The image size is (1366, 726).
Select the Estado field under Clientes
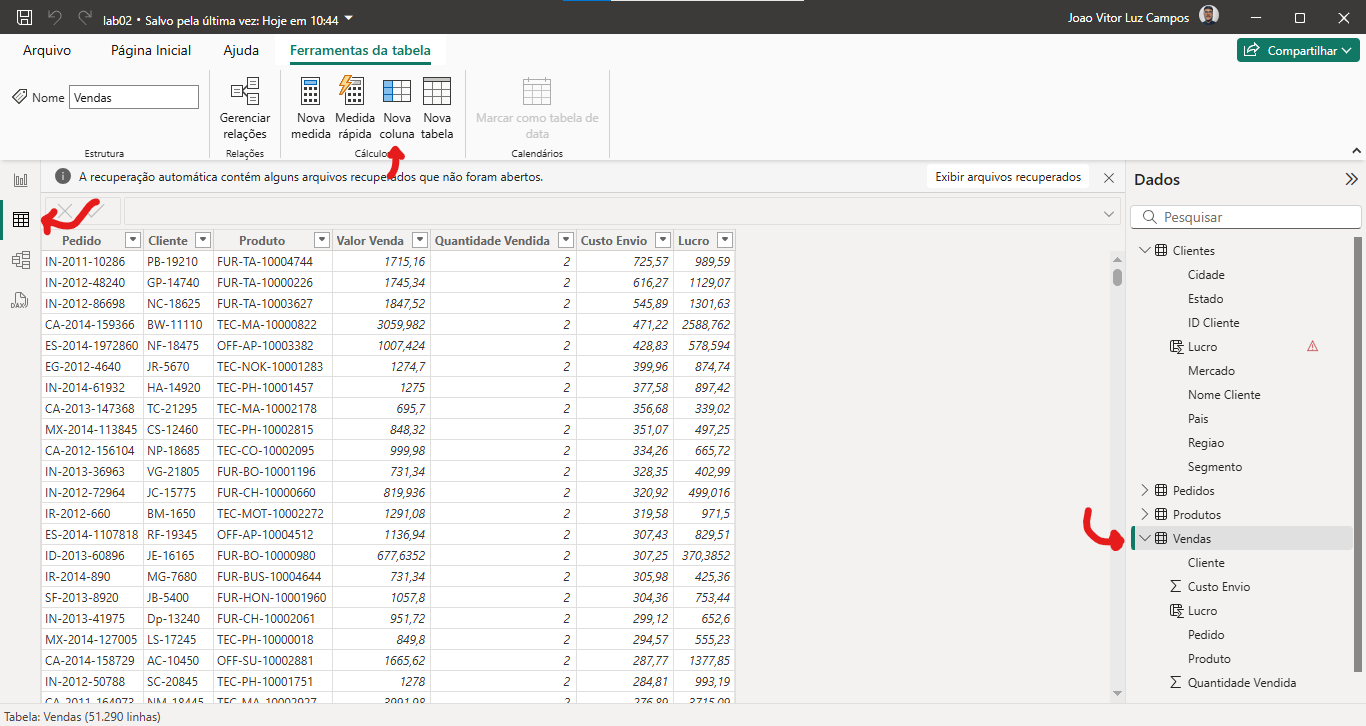pos(1205,299)
